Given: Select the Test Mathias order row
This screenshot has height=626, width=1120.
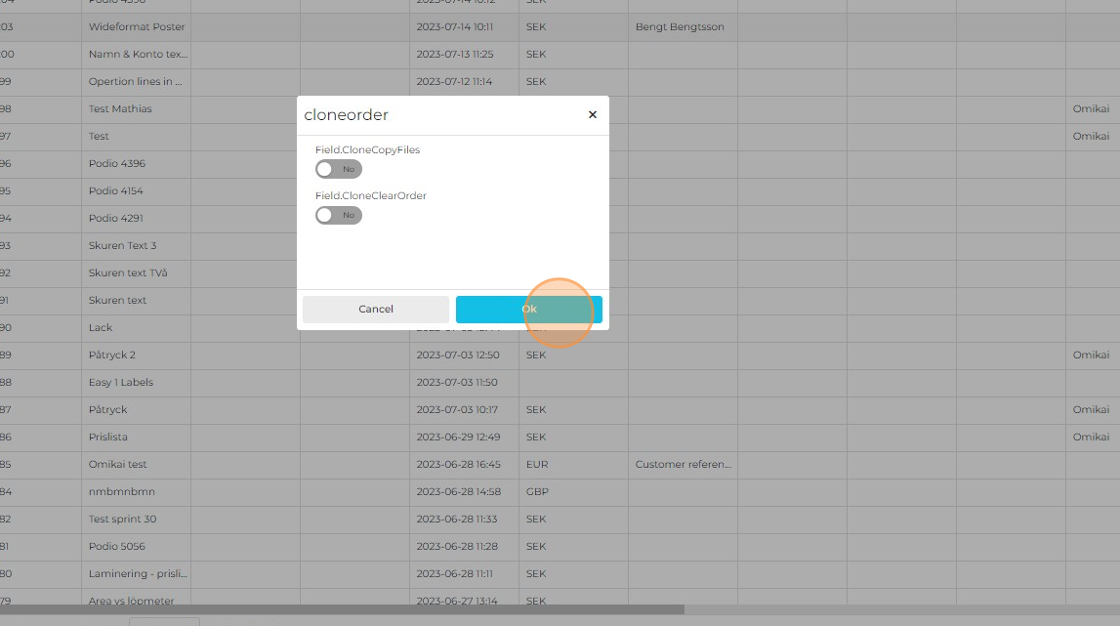Looking at the screenshot, I should (120, 109).
